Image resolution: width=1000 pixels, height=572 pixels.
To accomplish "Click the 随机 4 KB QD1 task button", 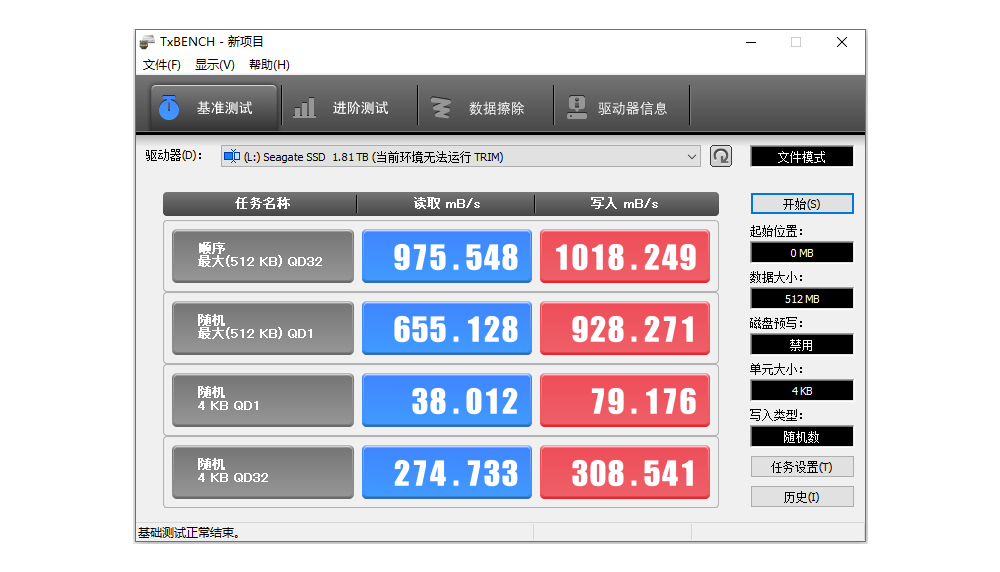I will point(263,400).
